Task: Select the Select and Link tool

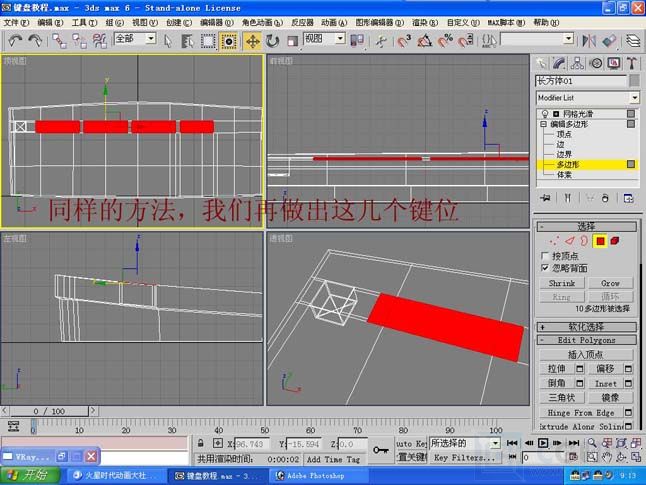Action: tap(59, 41)
